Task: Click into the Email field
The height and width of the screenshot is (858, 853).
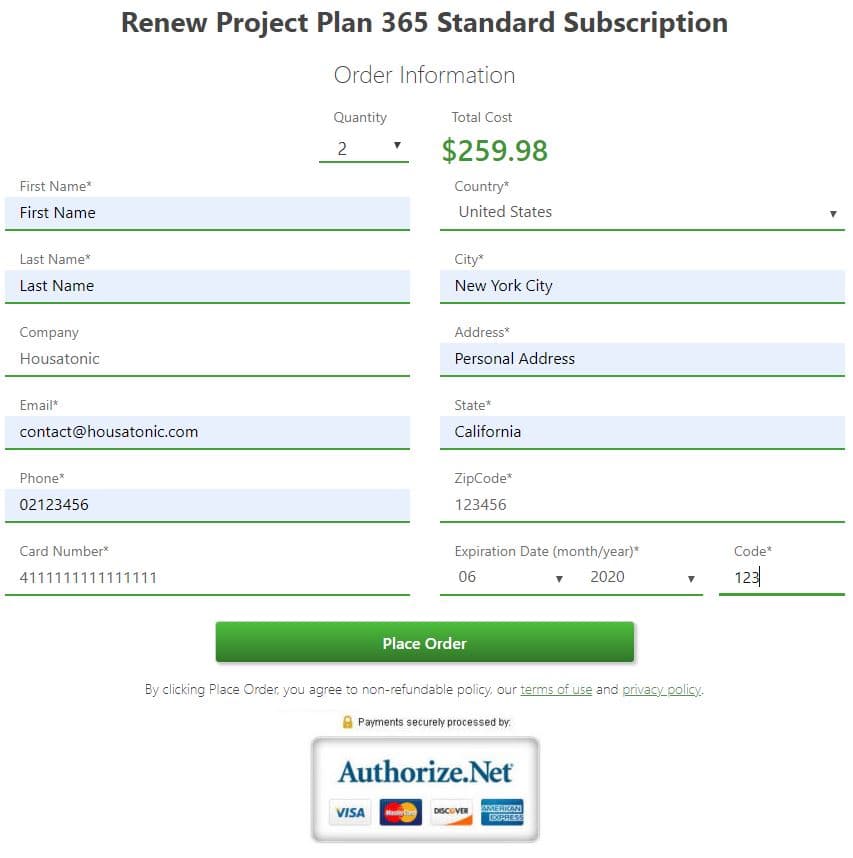Action: click(207, 432)
